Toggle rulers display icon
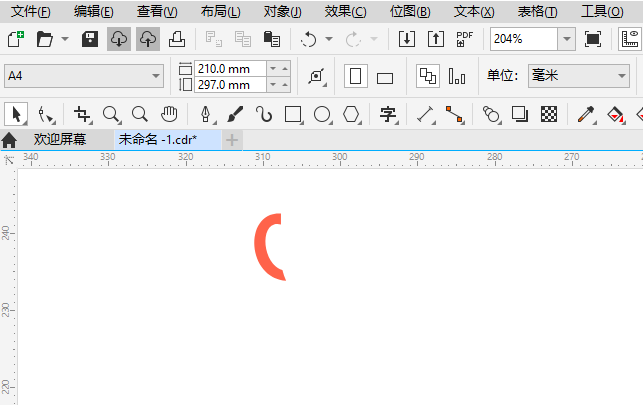 630,39
